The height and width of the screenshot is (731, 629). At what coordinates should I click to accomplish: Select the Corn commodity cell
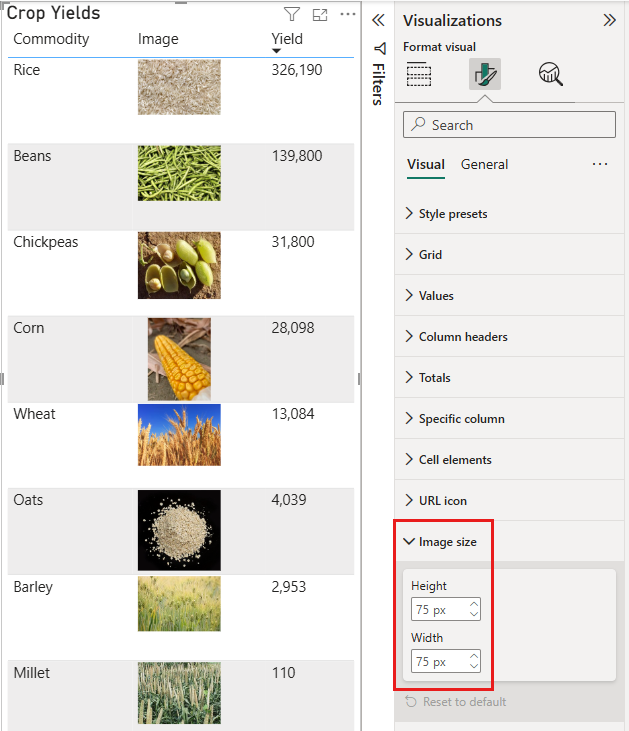(28, 328)
